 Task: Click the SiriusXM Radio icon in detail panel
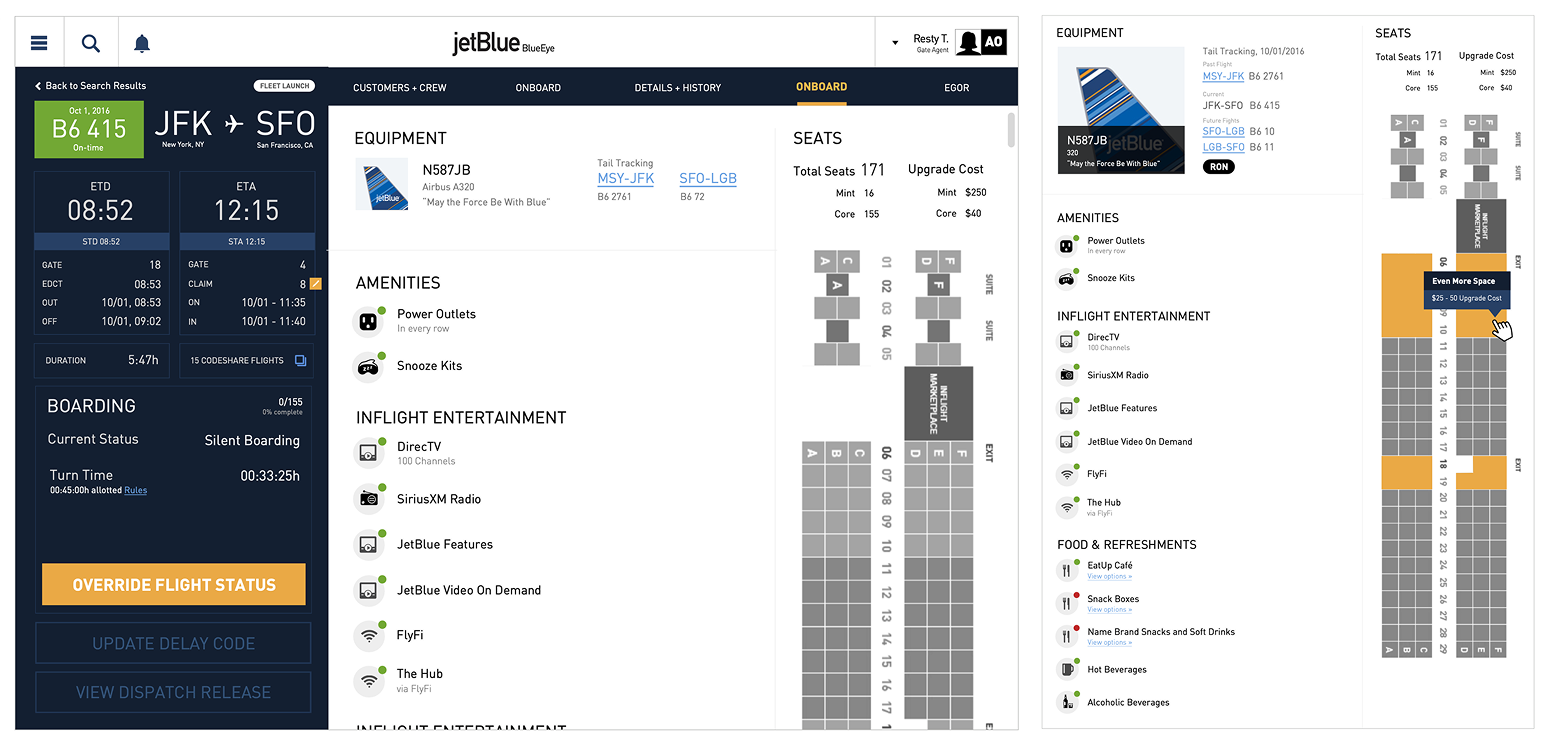(1068, 375)
